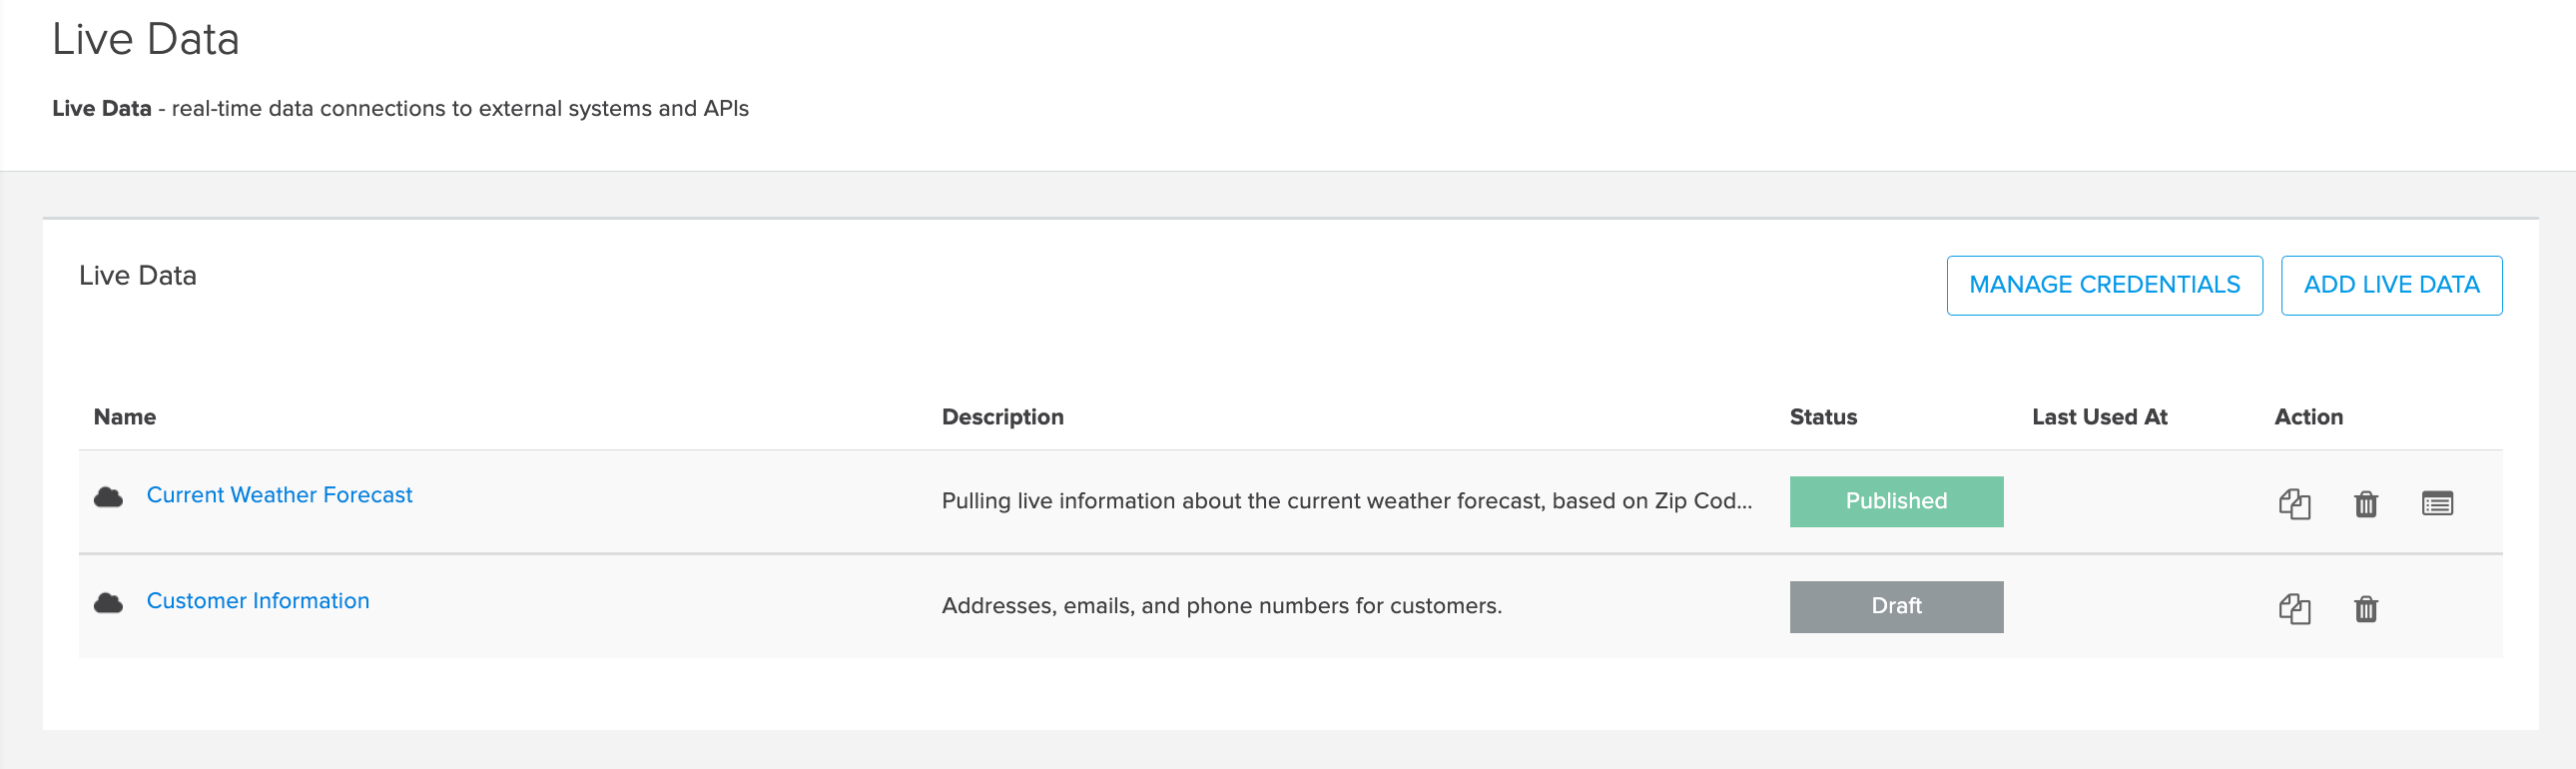Click the Last Used At column header

(x=2099, y=417)
